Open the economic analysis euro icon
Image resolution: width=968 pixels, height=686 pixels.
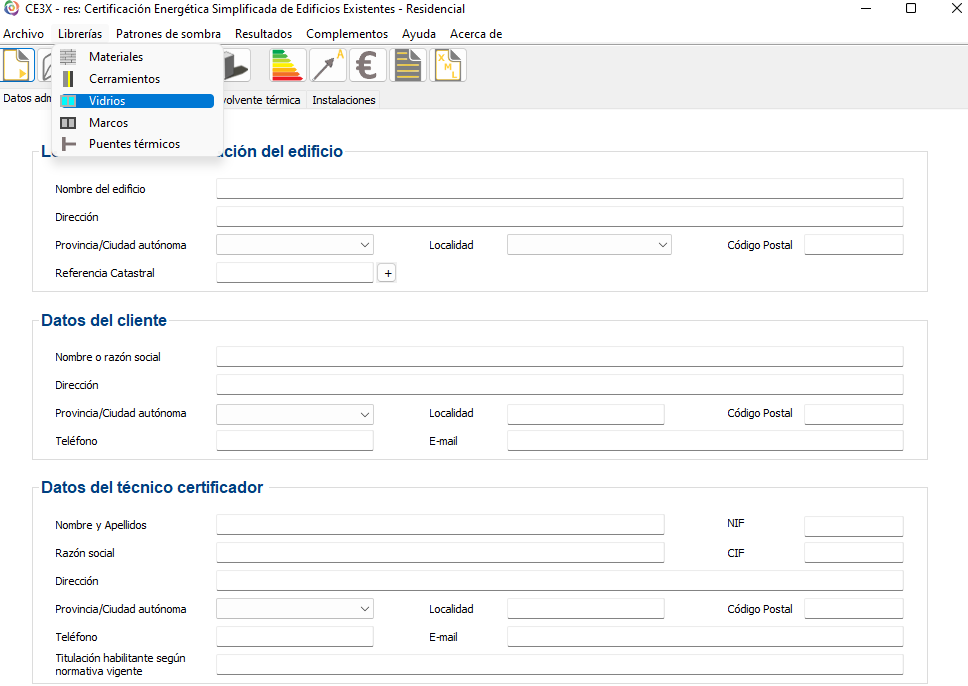pos(368,66)
